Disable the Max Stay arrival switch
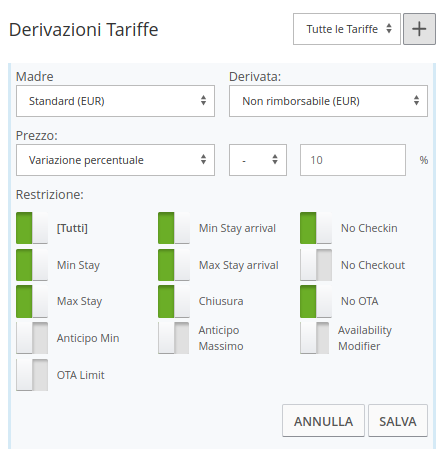This screenshot has width=447, height=454. (174, 265)
